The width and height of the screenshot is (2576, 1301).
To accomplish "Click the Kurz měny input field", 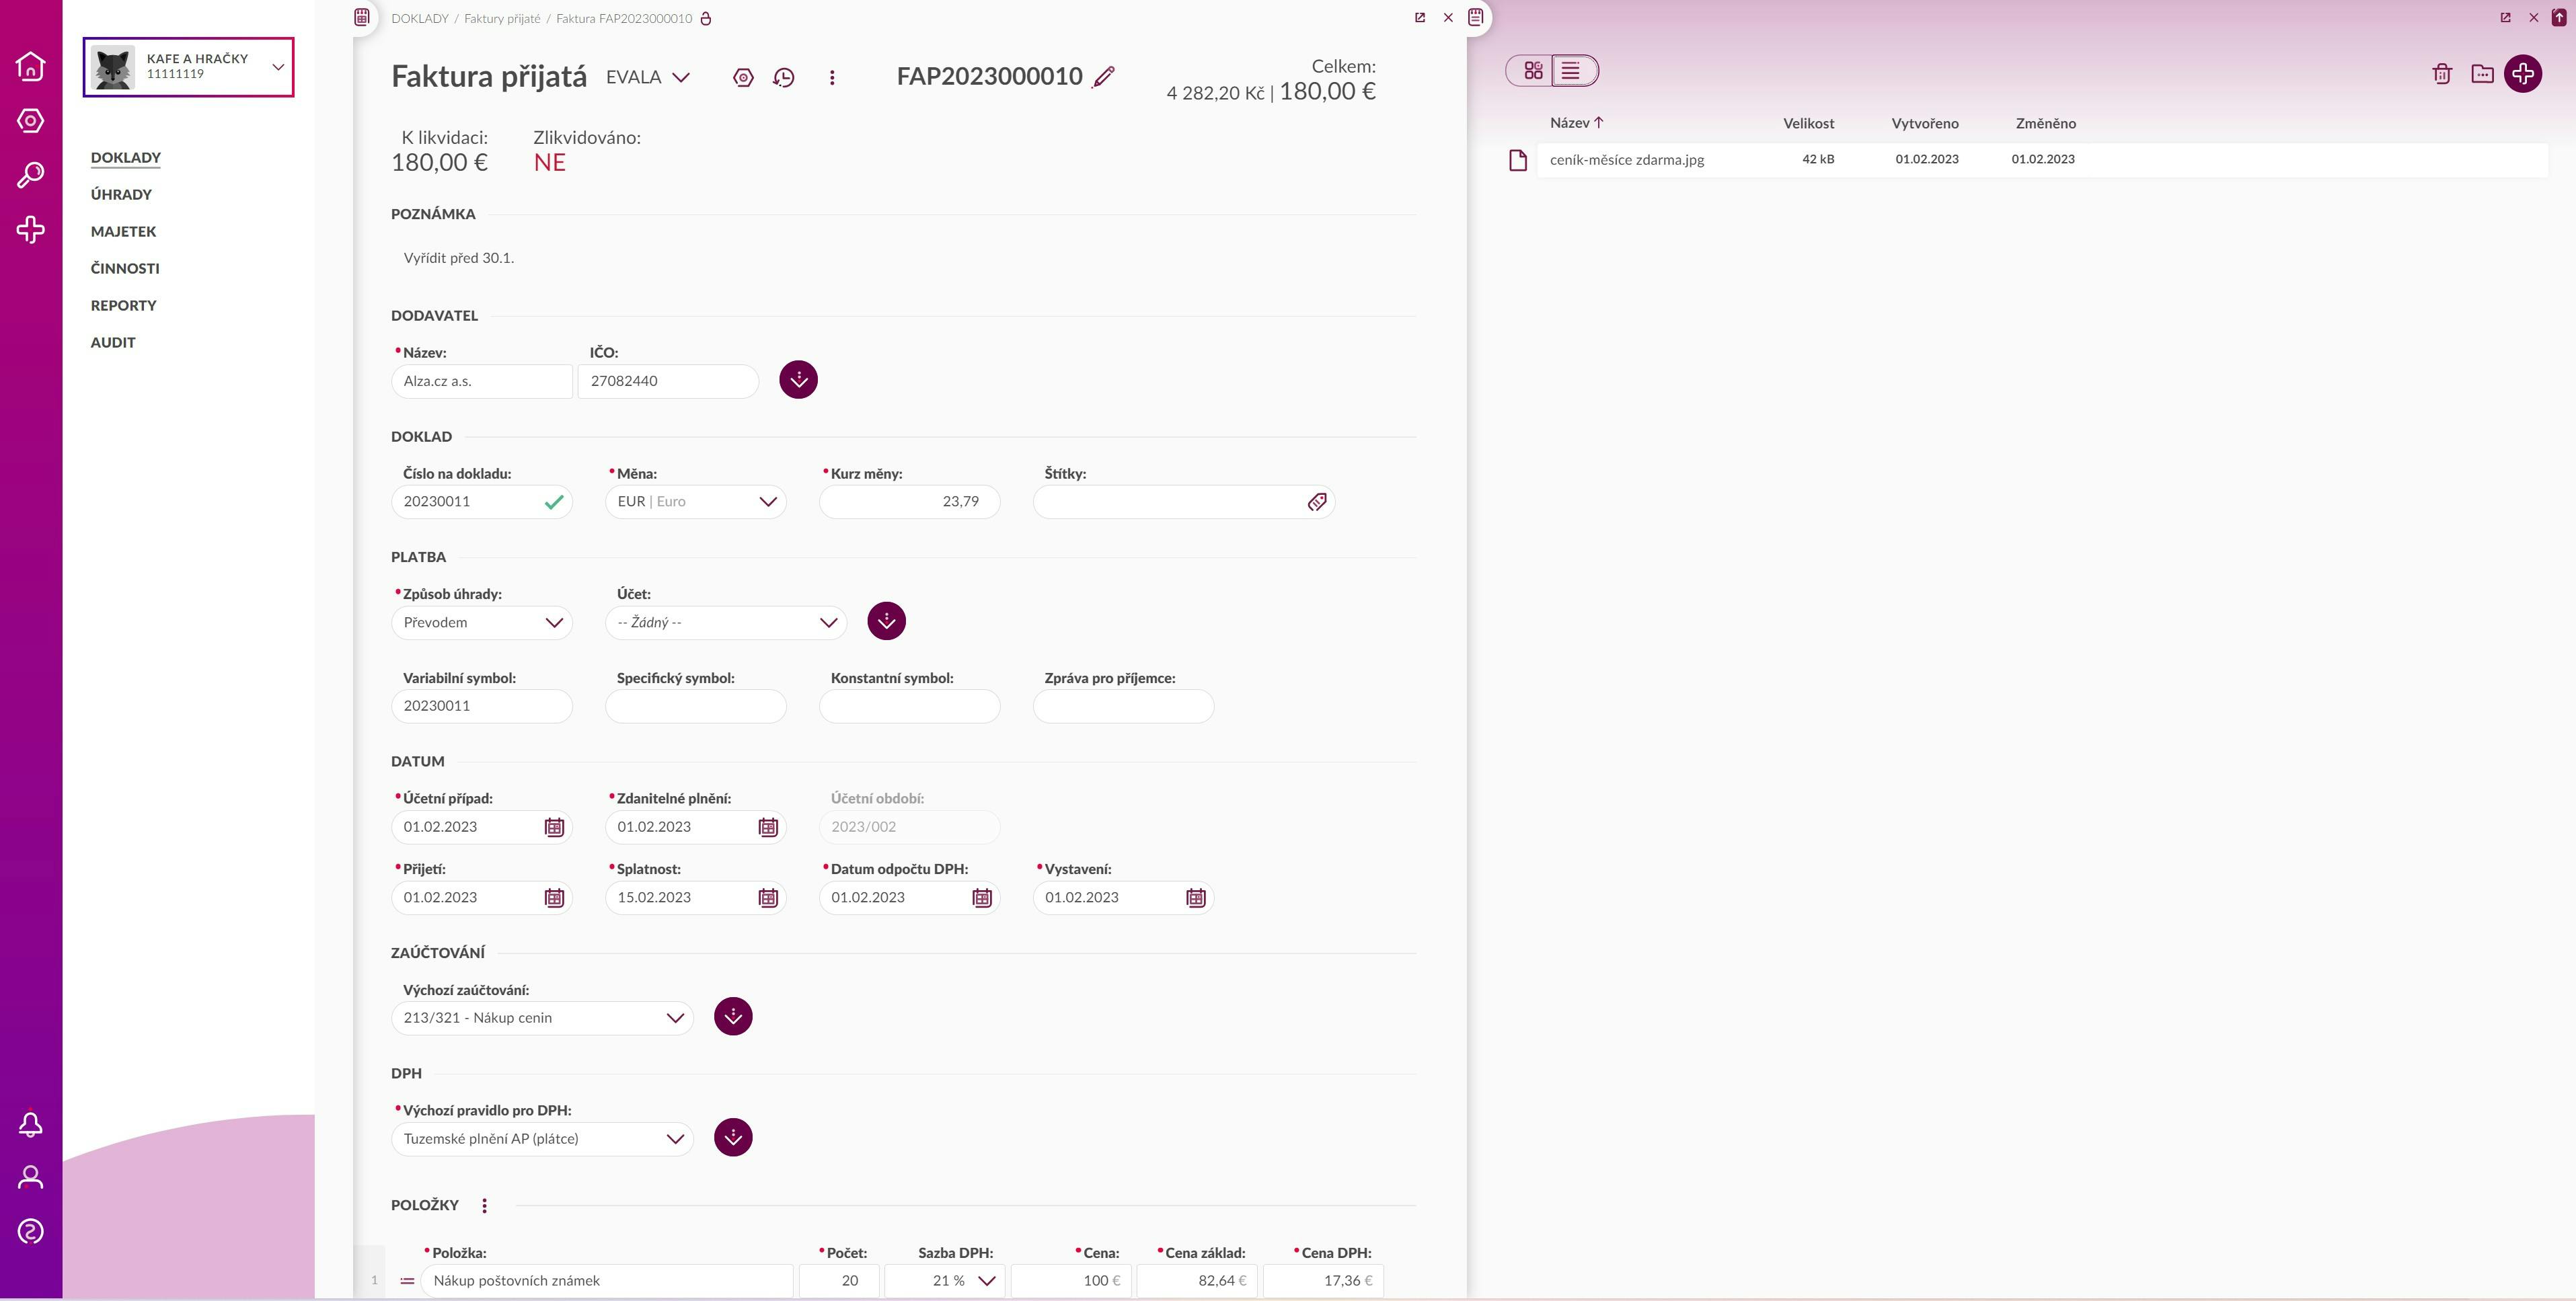I will [910, 502].
